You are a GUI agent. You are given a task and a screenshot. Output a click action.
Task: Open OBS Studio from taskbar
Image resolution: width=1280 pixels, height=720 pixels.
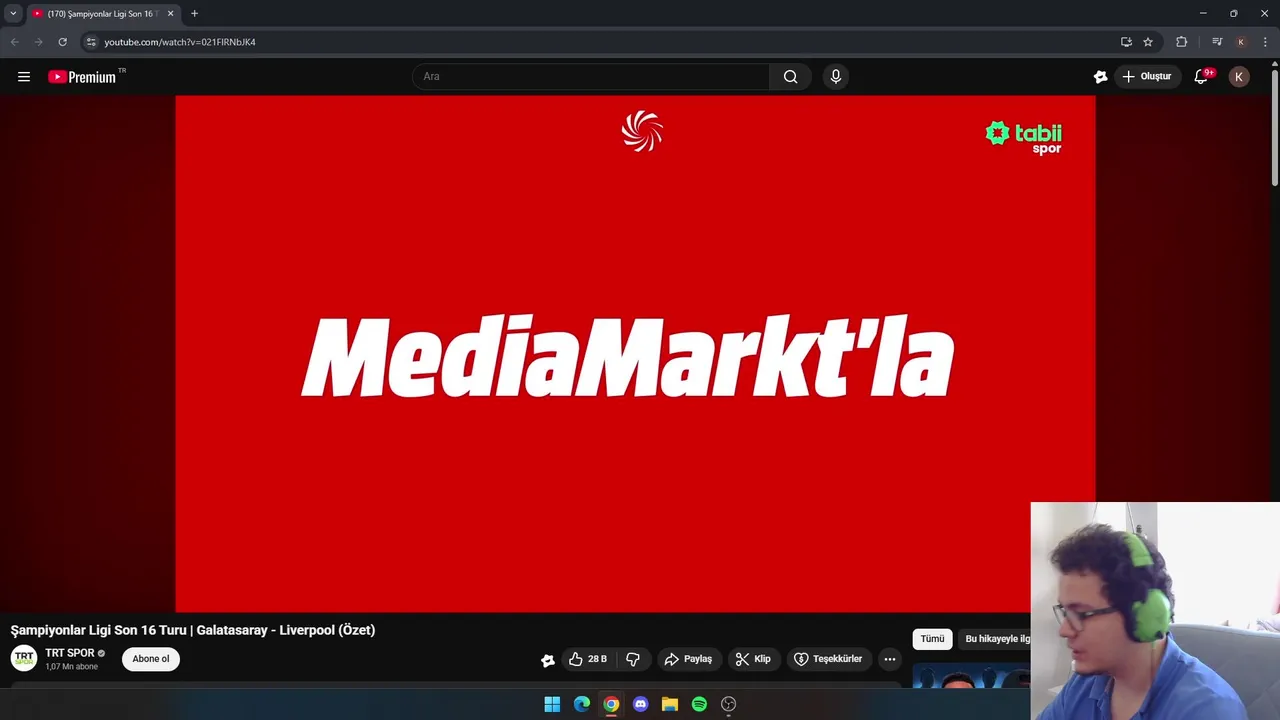(x=729, y=704)
